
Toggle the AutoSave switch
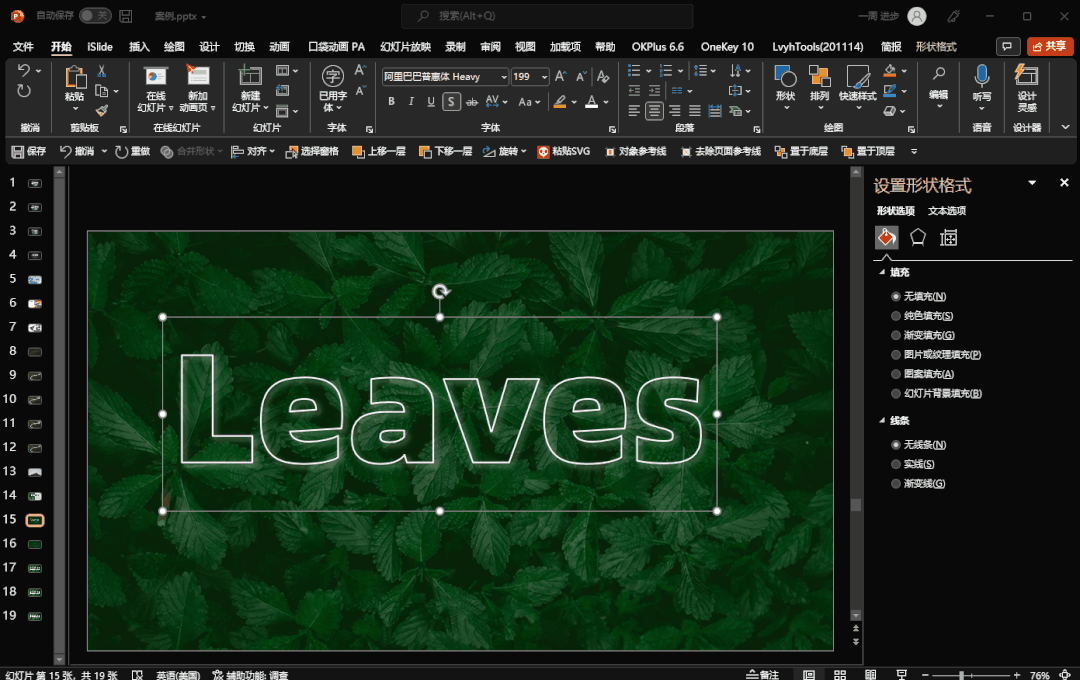[x=95, y=15]
